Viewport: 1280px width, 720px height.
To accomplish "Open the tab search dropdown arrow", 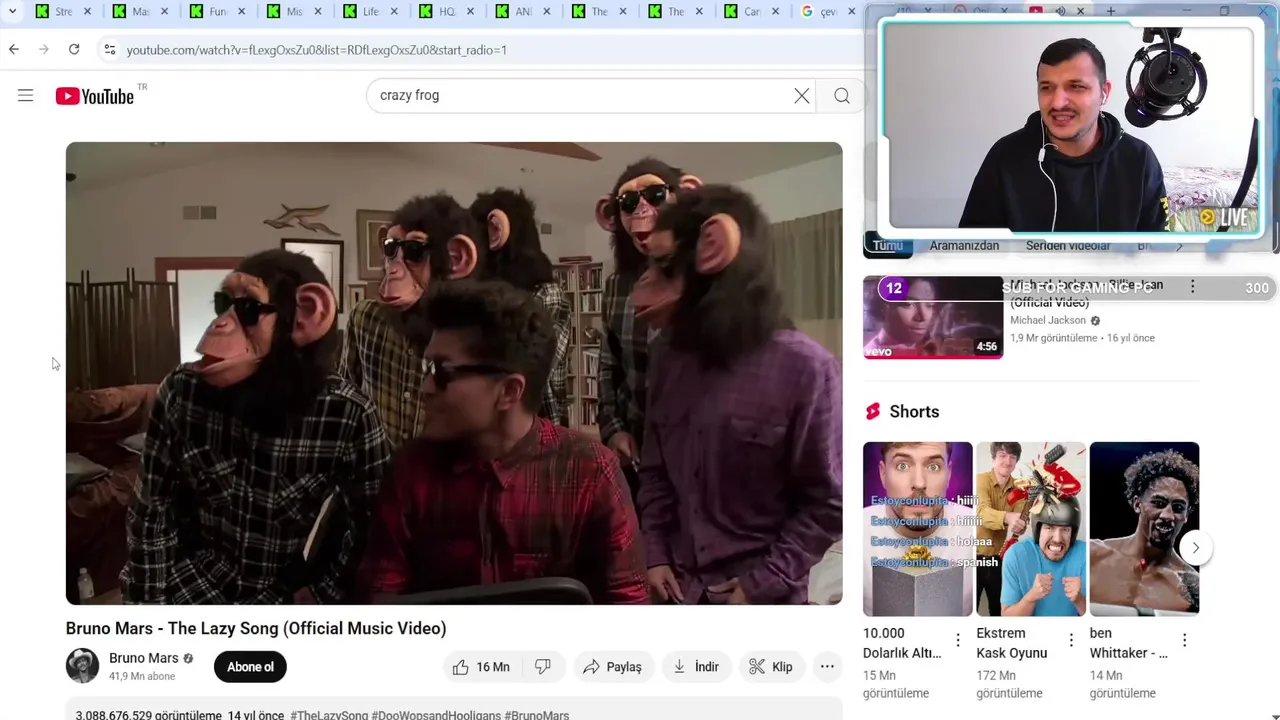I will point(12,11).
